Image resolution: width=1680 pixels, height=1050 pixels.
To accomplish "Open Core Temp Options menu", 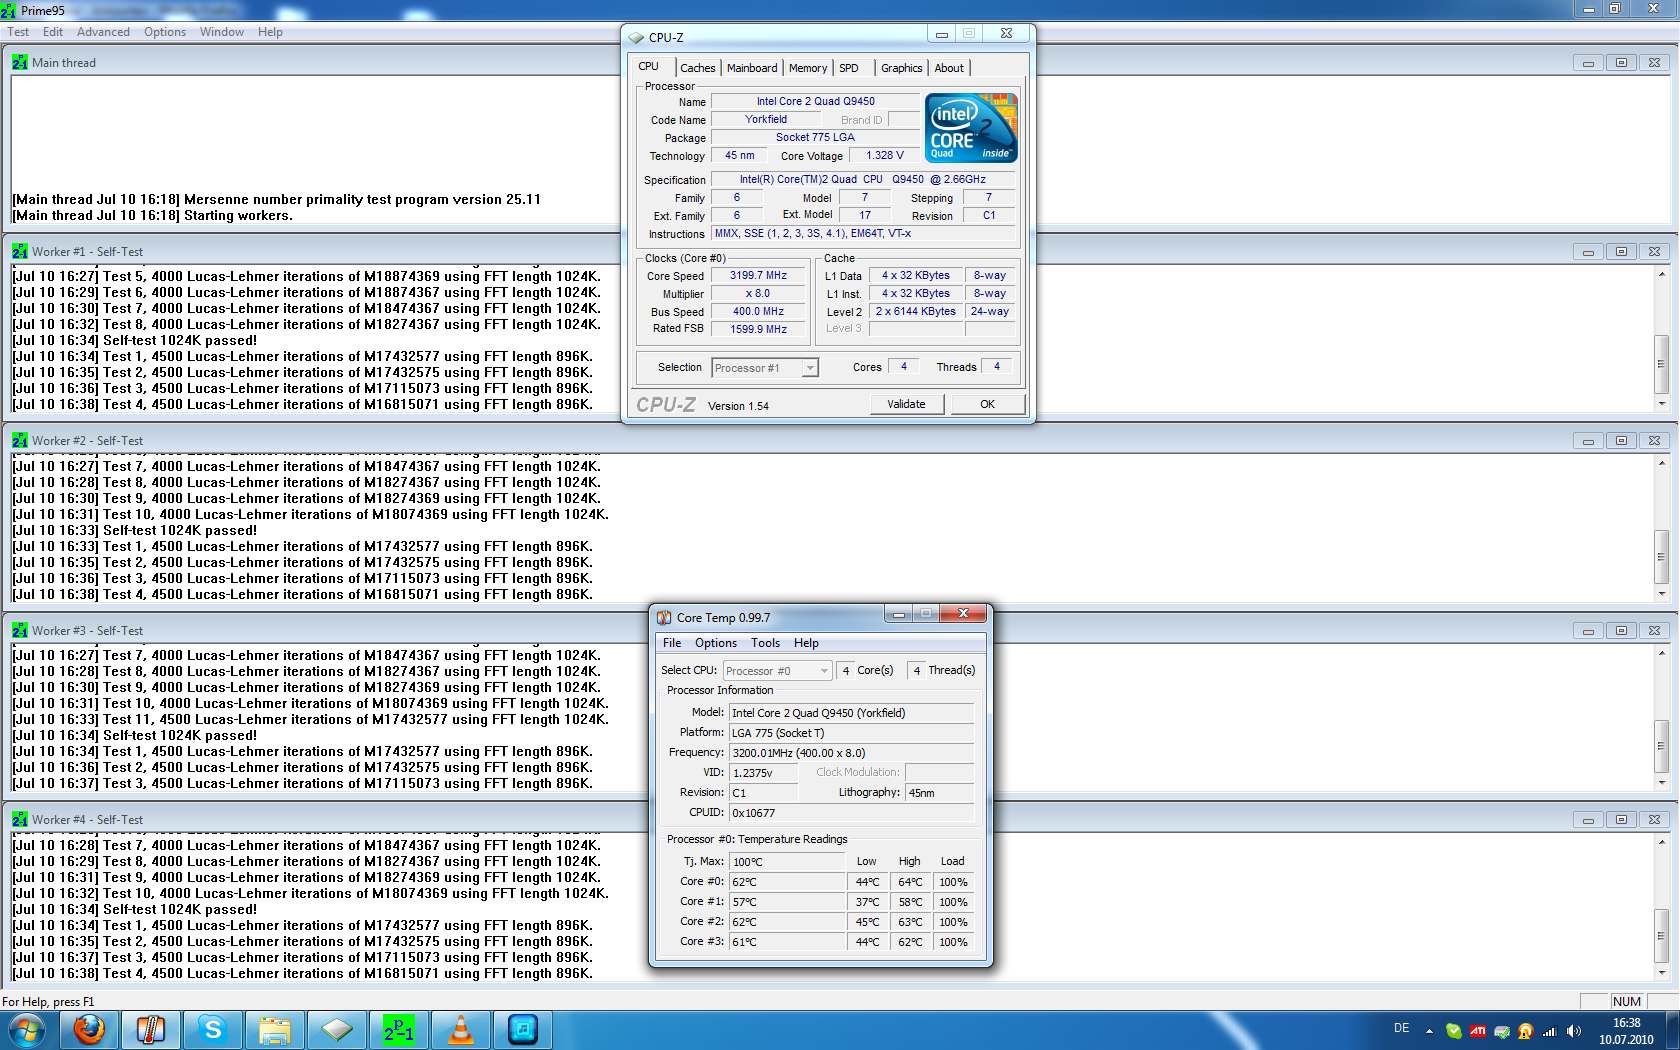I will (x=716, y=643).
